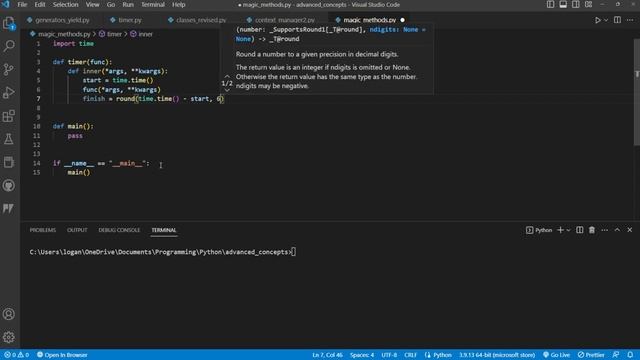640x360 pixels.
Task: Select the TERMINAL panel tab
Action: tap(164, 230)
